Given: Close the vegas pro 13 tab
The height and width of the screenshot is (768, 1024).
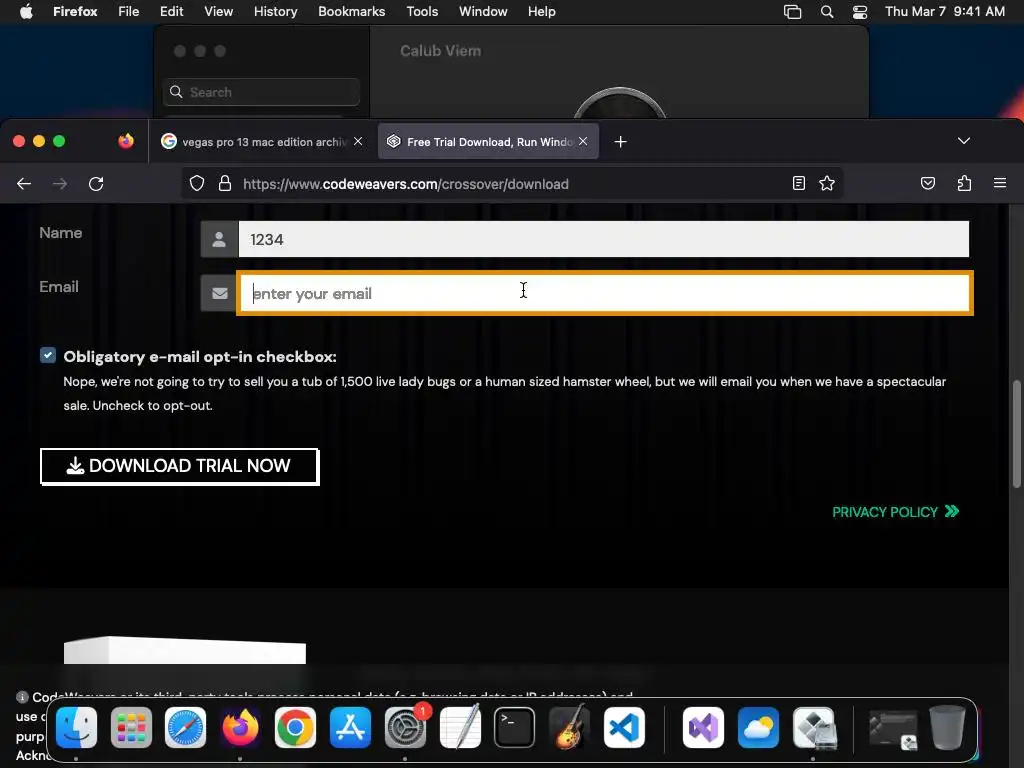Looking at the screenshot, I should 358,141.
